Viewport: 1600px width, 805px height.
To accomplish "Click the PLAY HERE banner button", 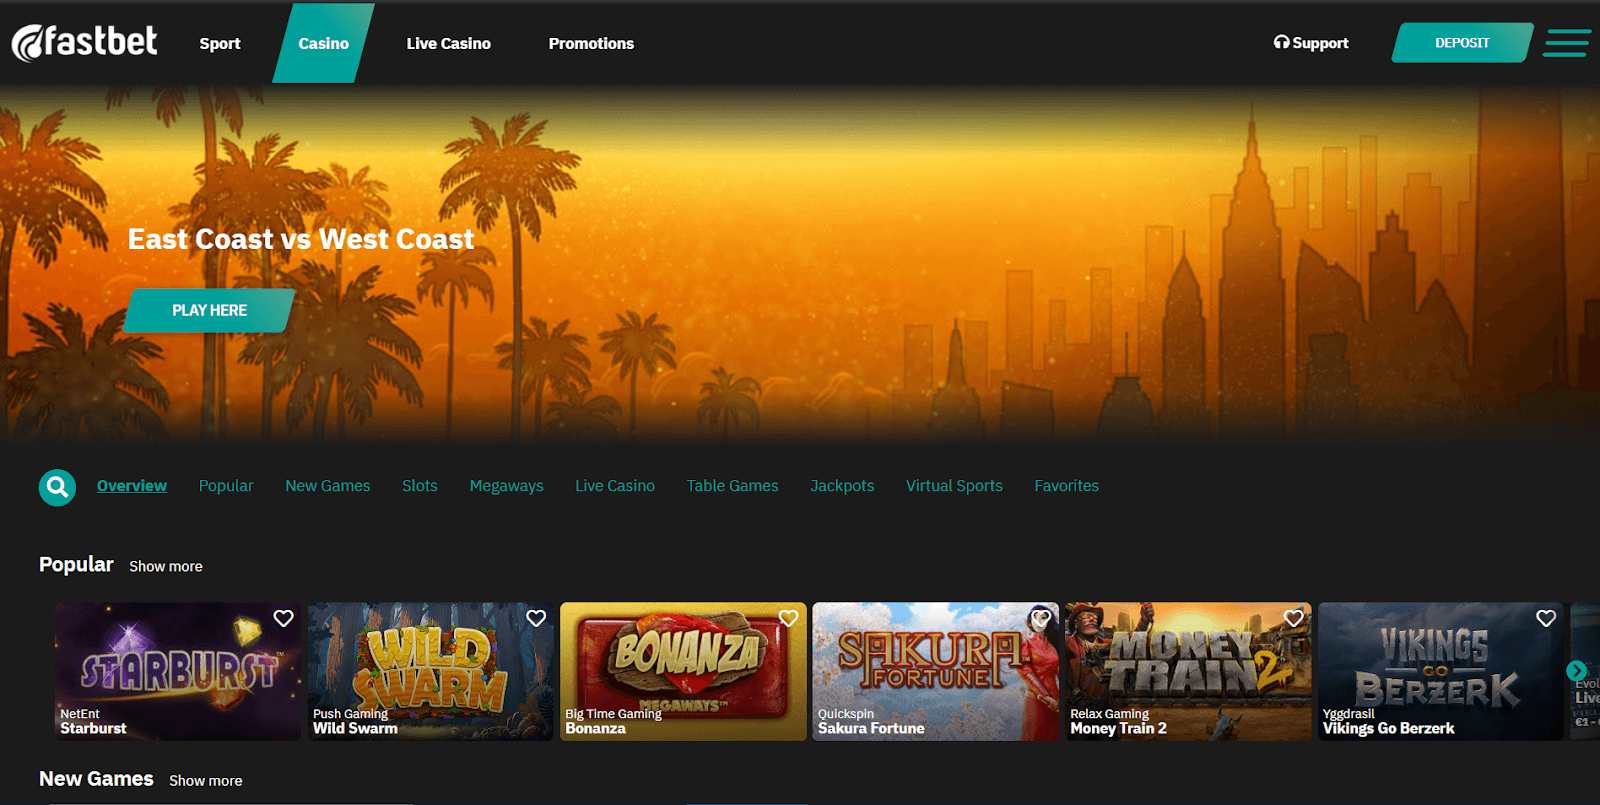I will 209,310.
